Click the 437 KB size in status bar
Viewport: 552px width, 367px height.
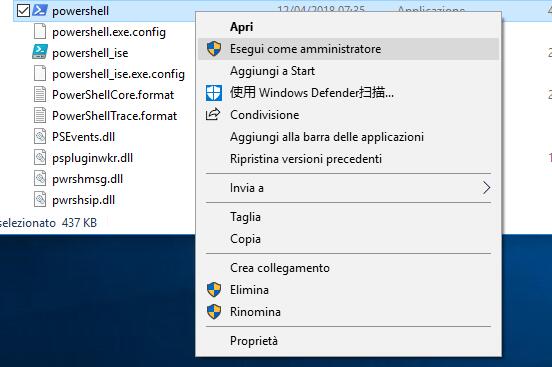click(x=79, y=223)
